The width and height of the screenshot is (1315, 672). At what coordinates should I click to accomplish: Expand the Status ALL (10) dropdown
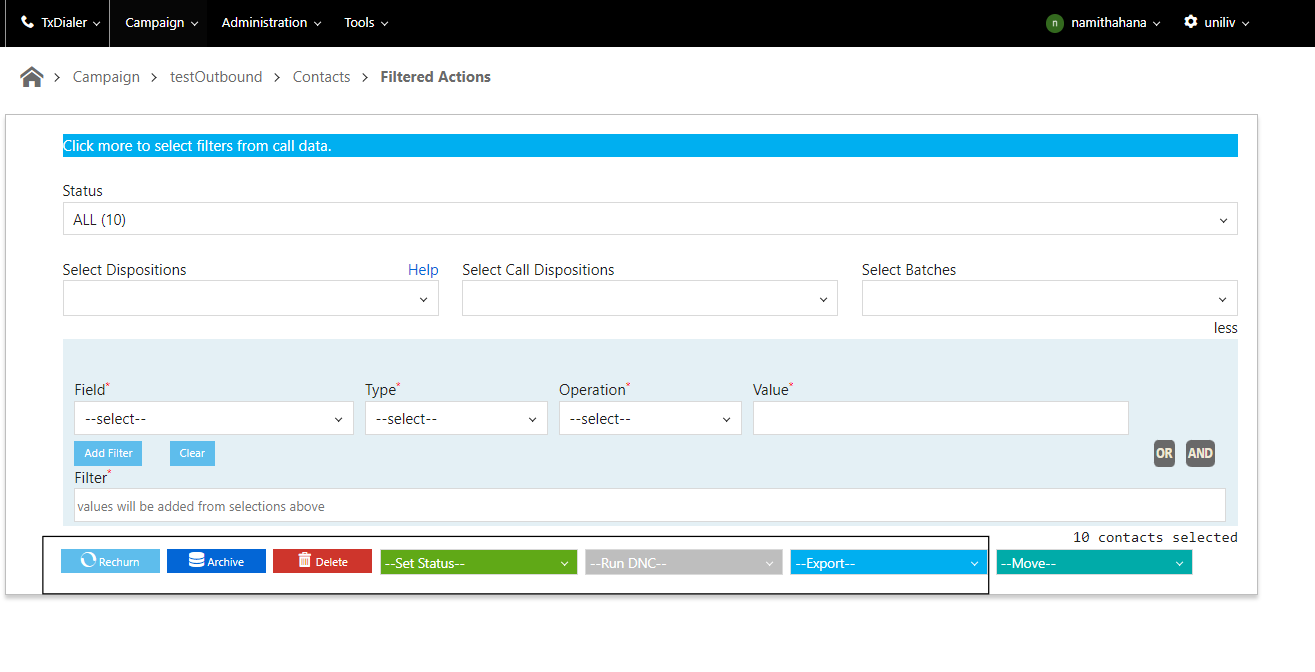click(x=649, y=219)
